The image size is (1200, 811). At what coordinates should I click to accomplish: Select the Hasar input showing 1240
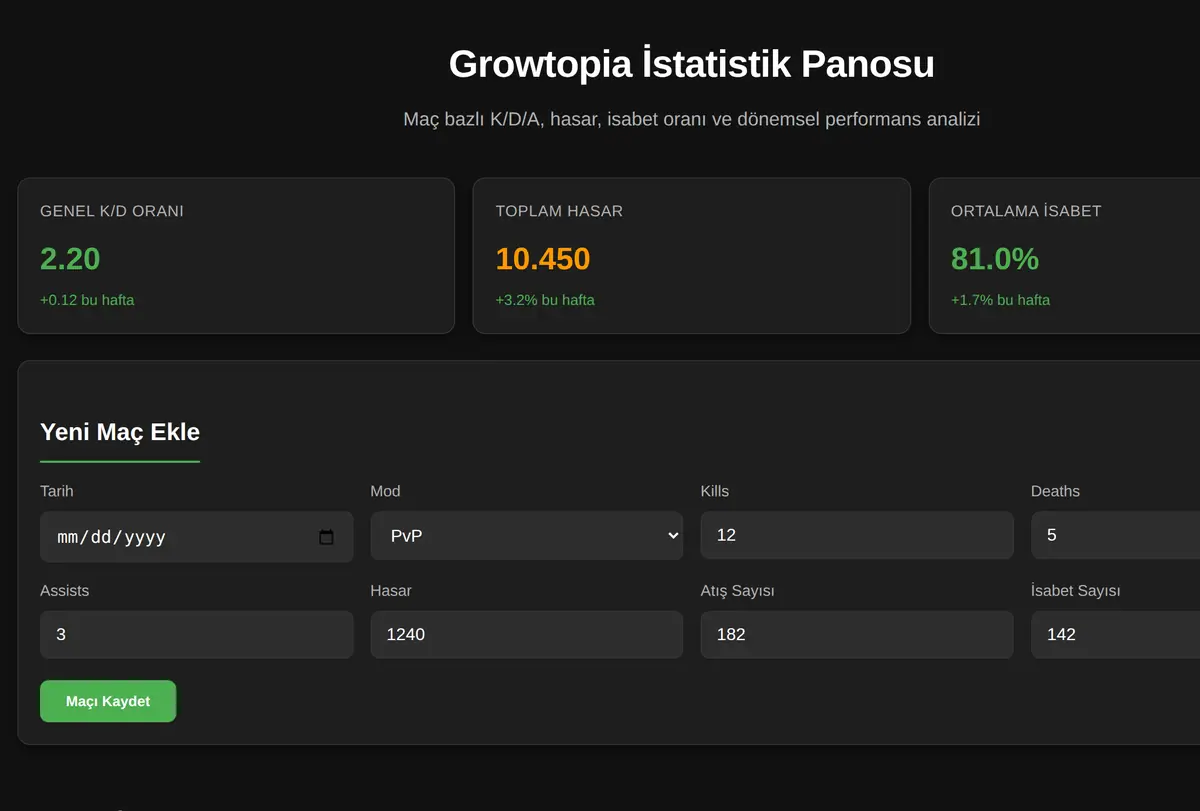tap(527, 634)
